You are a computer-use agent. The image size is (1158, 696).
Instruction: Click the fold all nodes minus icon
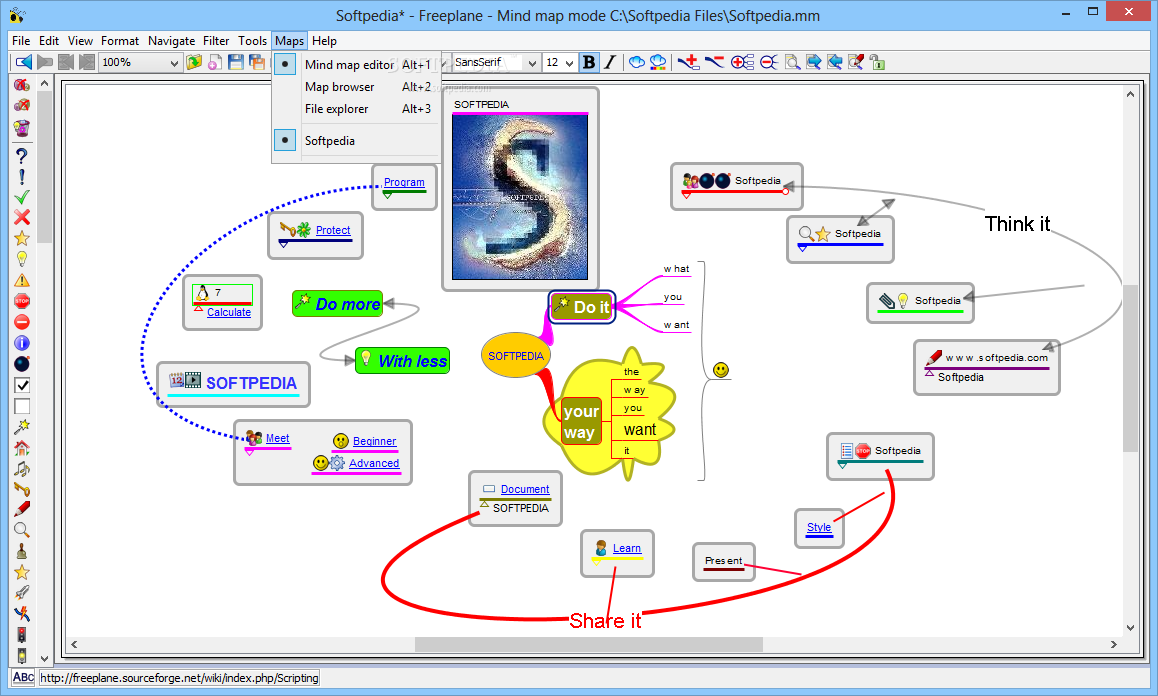[769, 63]
